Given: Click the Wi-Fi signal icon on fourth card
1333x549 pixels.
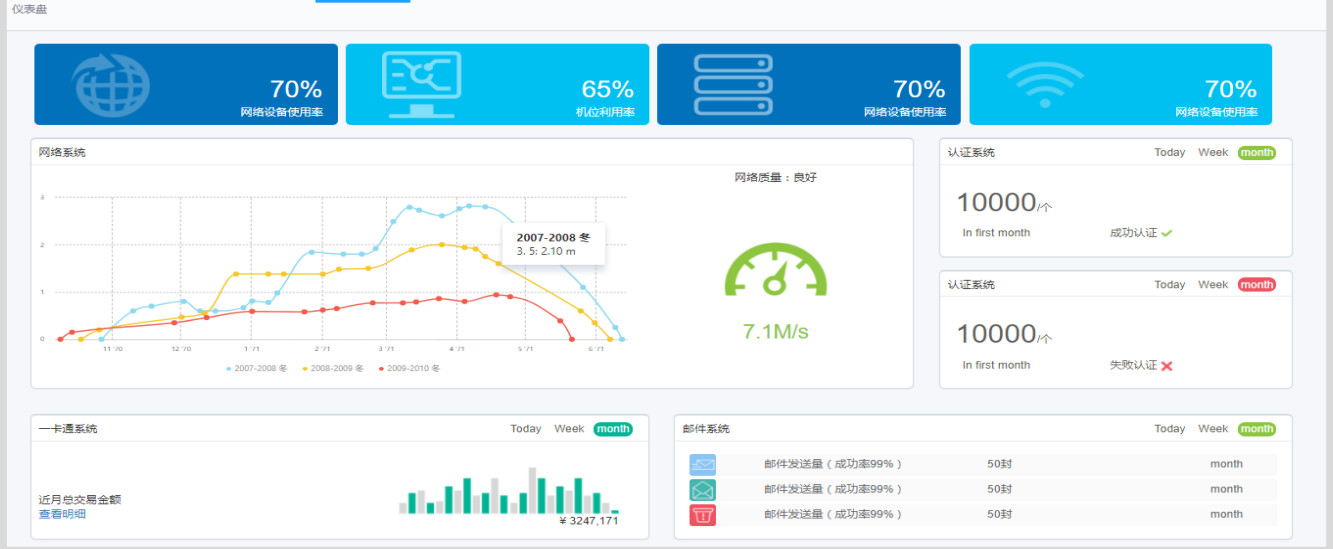Looking at the screenshot, I should tap(1045, 85).
